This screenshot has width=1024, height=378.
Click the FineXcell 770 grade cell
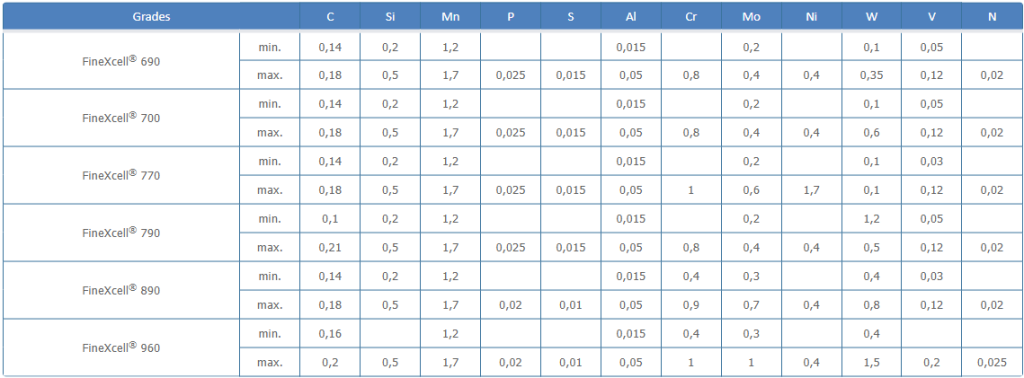pos(121,175)
